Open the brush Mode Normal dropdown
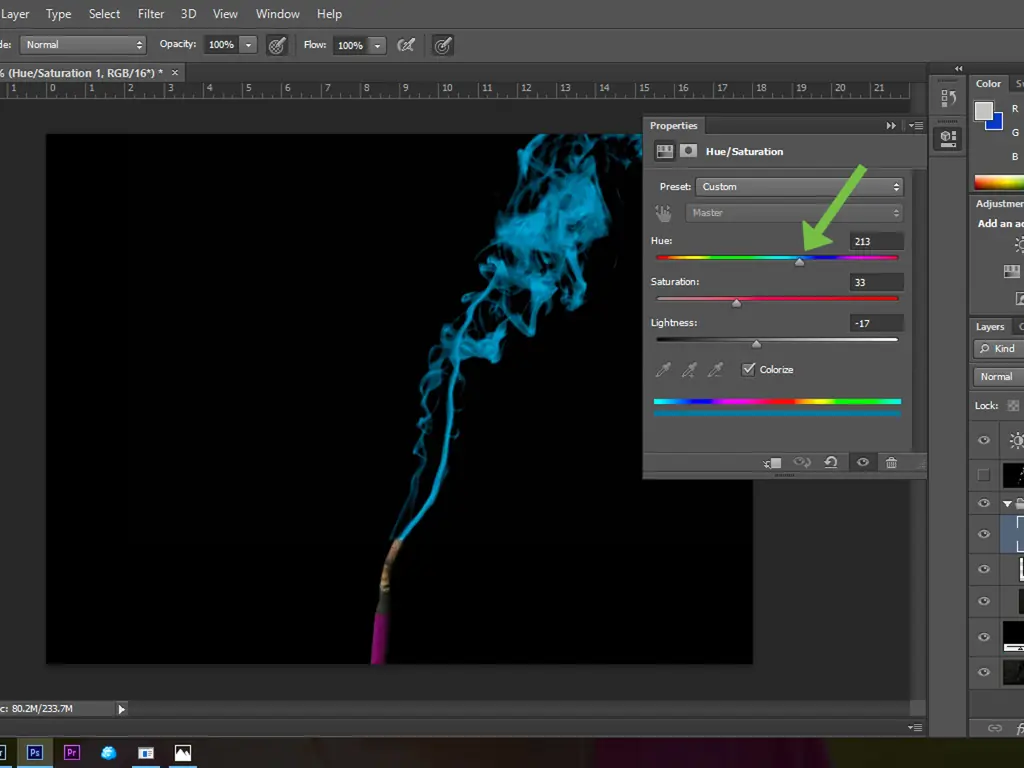Viewport: 1024px width, 768px height. pyautogui.click(x=84, y=44)
